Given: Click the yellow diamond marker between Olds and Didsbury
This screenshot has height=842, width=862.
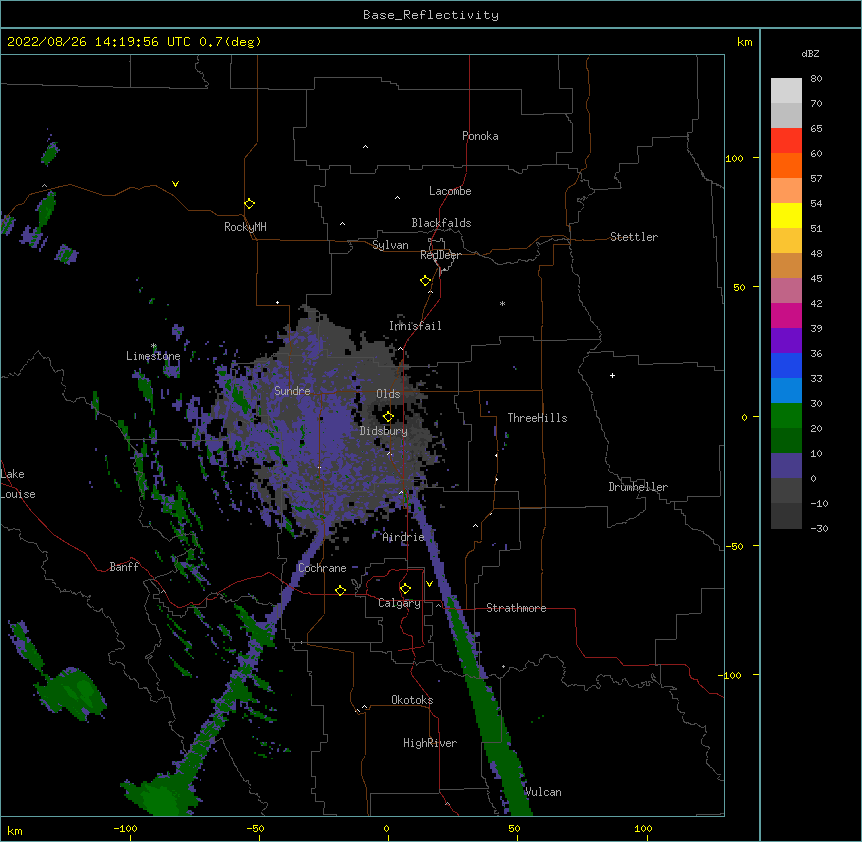Looking at the screenshot, I should (388, 417).
